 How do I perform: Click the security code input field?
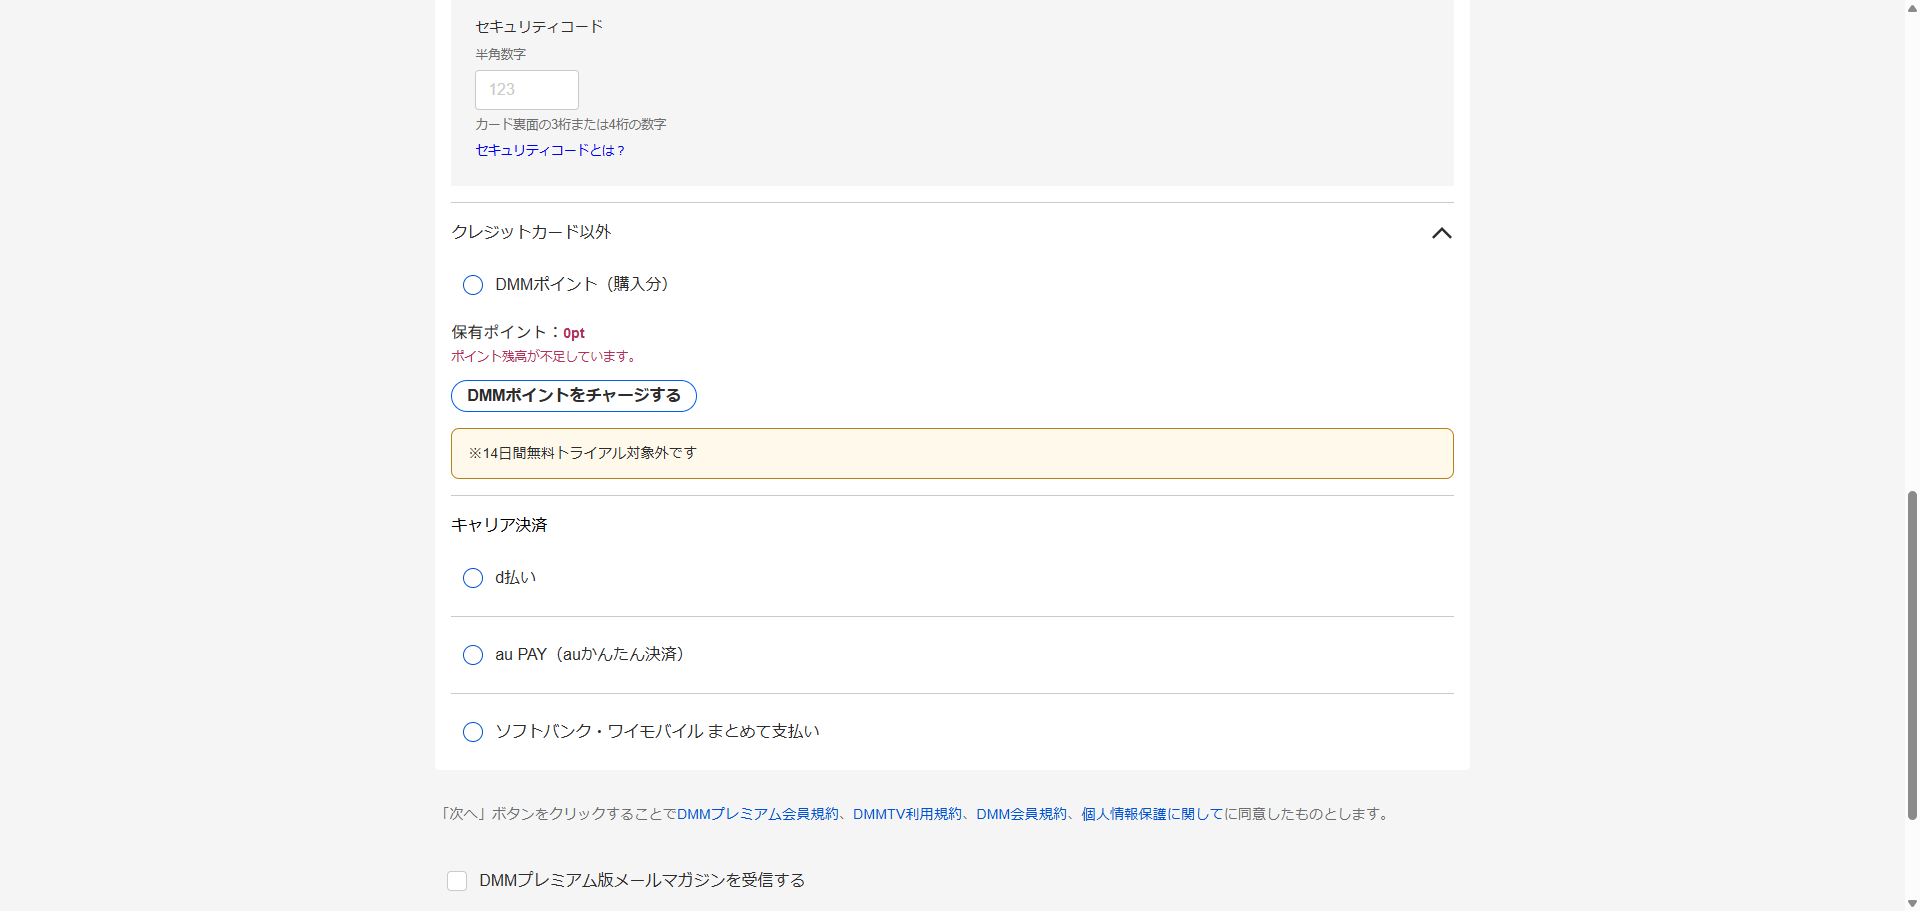pos(526,90)
